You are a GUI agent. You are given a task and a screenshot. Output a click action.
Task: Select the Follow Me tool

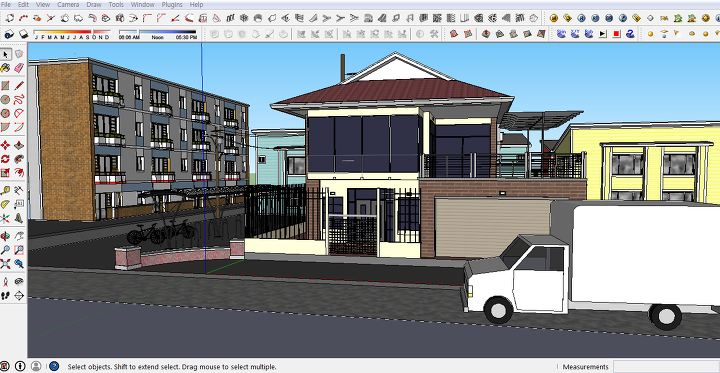tap(19, 159)
